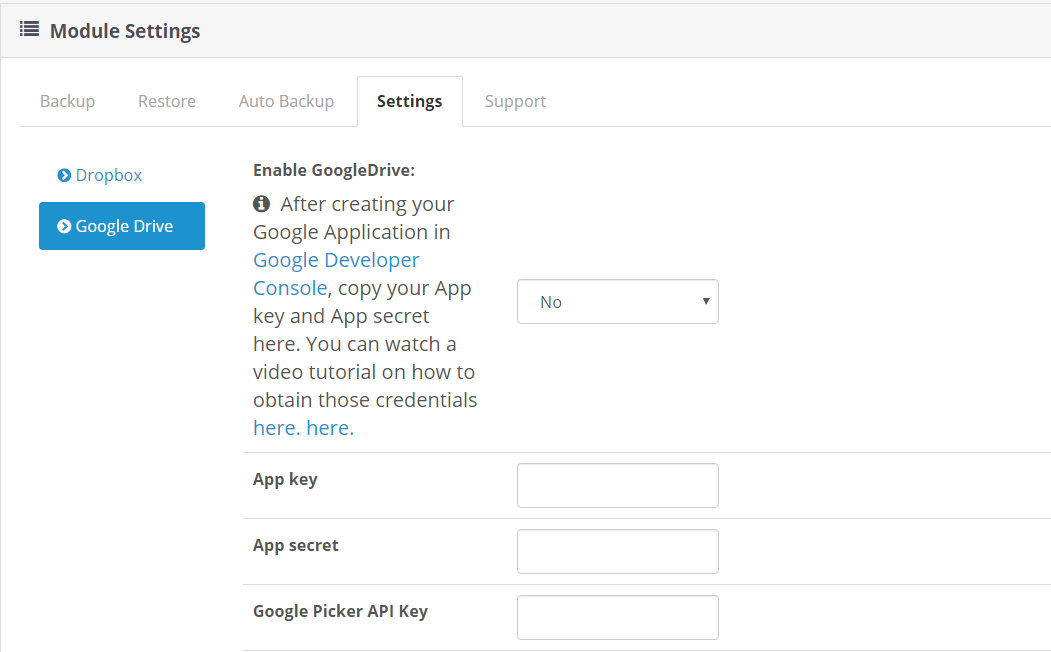
Task: Select Google Drive in the side menu
Action: coord(122,226)
